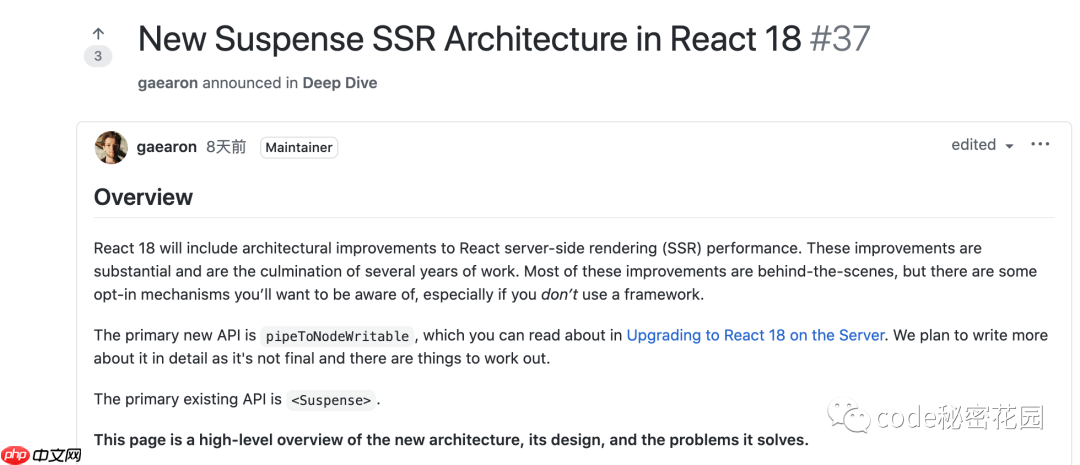Open the 8天前 timestamp link
Screen dimensions: 1080x465
(x=226, y=147)
